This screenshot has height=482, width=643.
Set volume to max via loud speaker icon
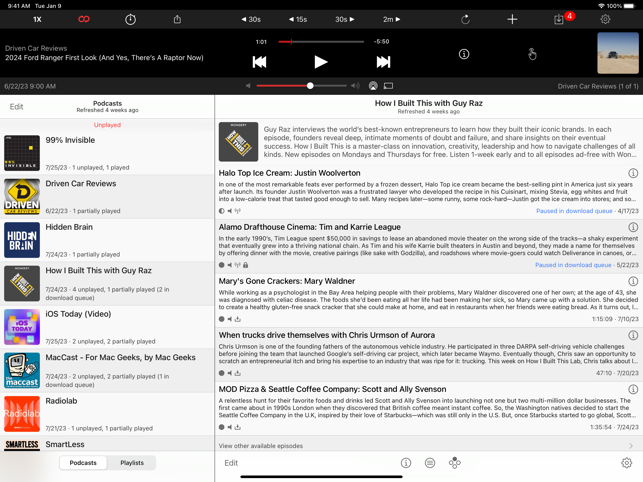click(355, 86)
